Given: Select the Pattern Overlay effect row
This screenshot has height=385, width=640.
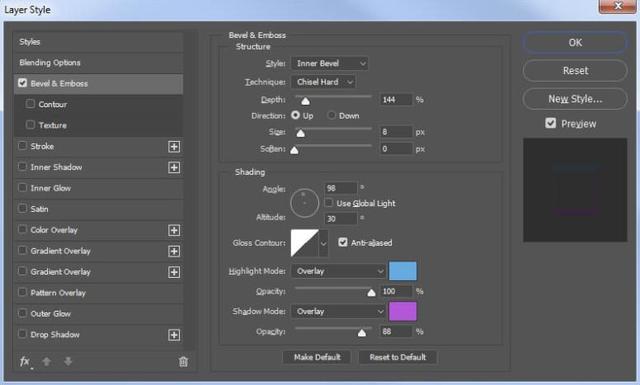Looking at the screenshot, I should tap(98, 293).
